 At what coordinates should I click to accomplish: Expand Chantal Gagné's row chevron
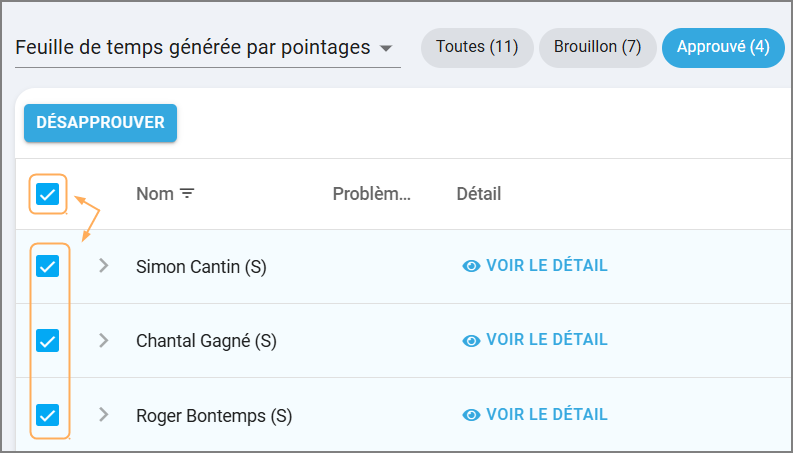(103, 340)
